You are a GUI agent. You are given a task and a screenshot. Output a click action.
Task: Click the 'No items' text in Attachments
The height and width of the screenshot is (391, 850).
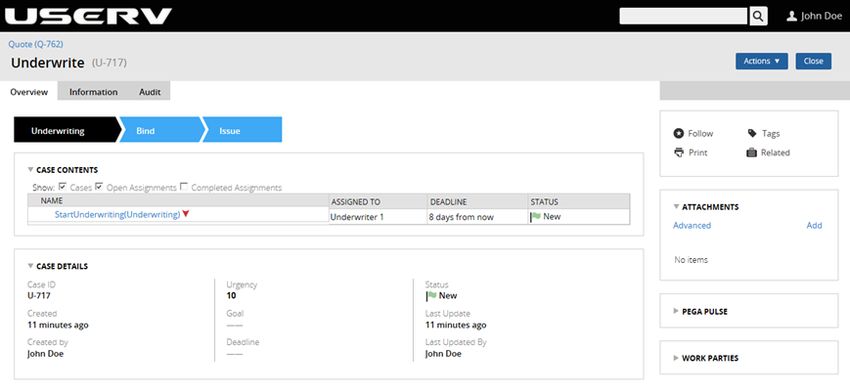[x=691, y=260]
